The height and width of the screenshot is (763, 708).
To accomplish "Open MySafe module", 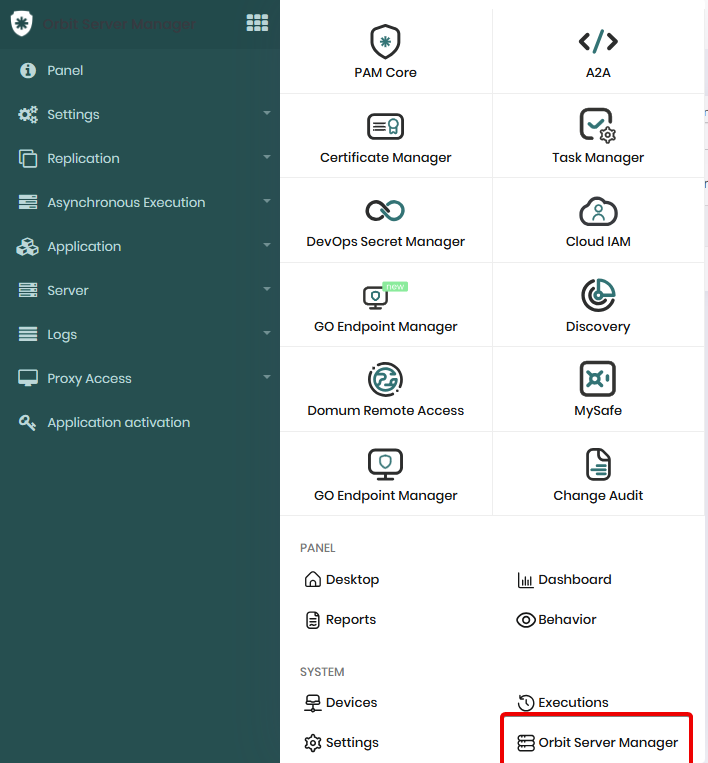I will [x=598, y=389].
